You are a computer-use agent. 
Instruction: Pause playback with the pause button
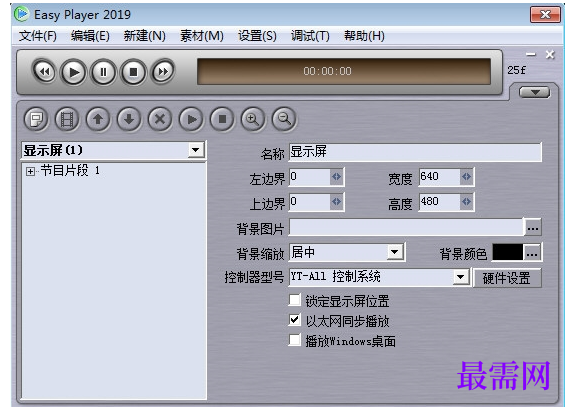tap(103, 72)
